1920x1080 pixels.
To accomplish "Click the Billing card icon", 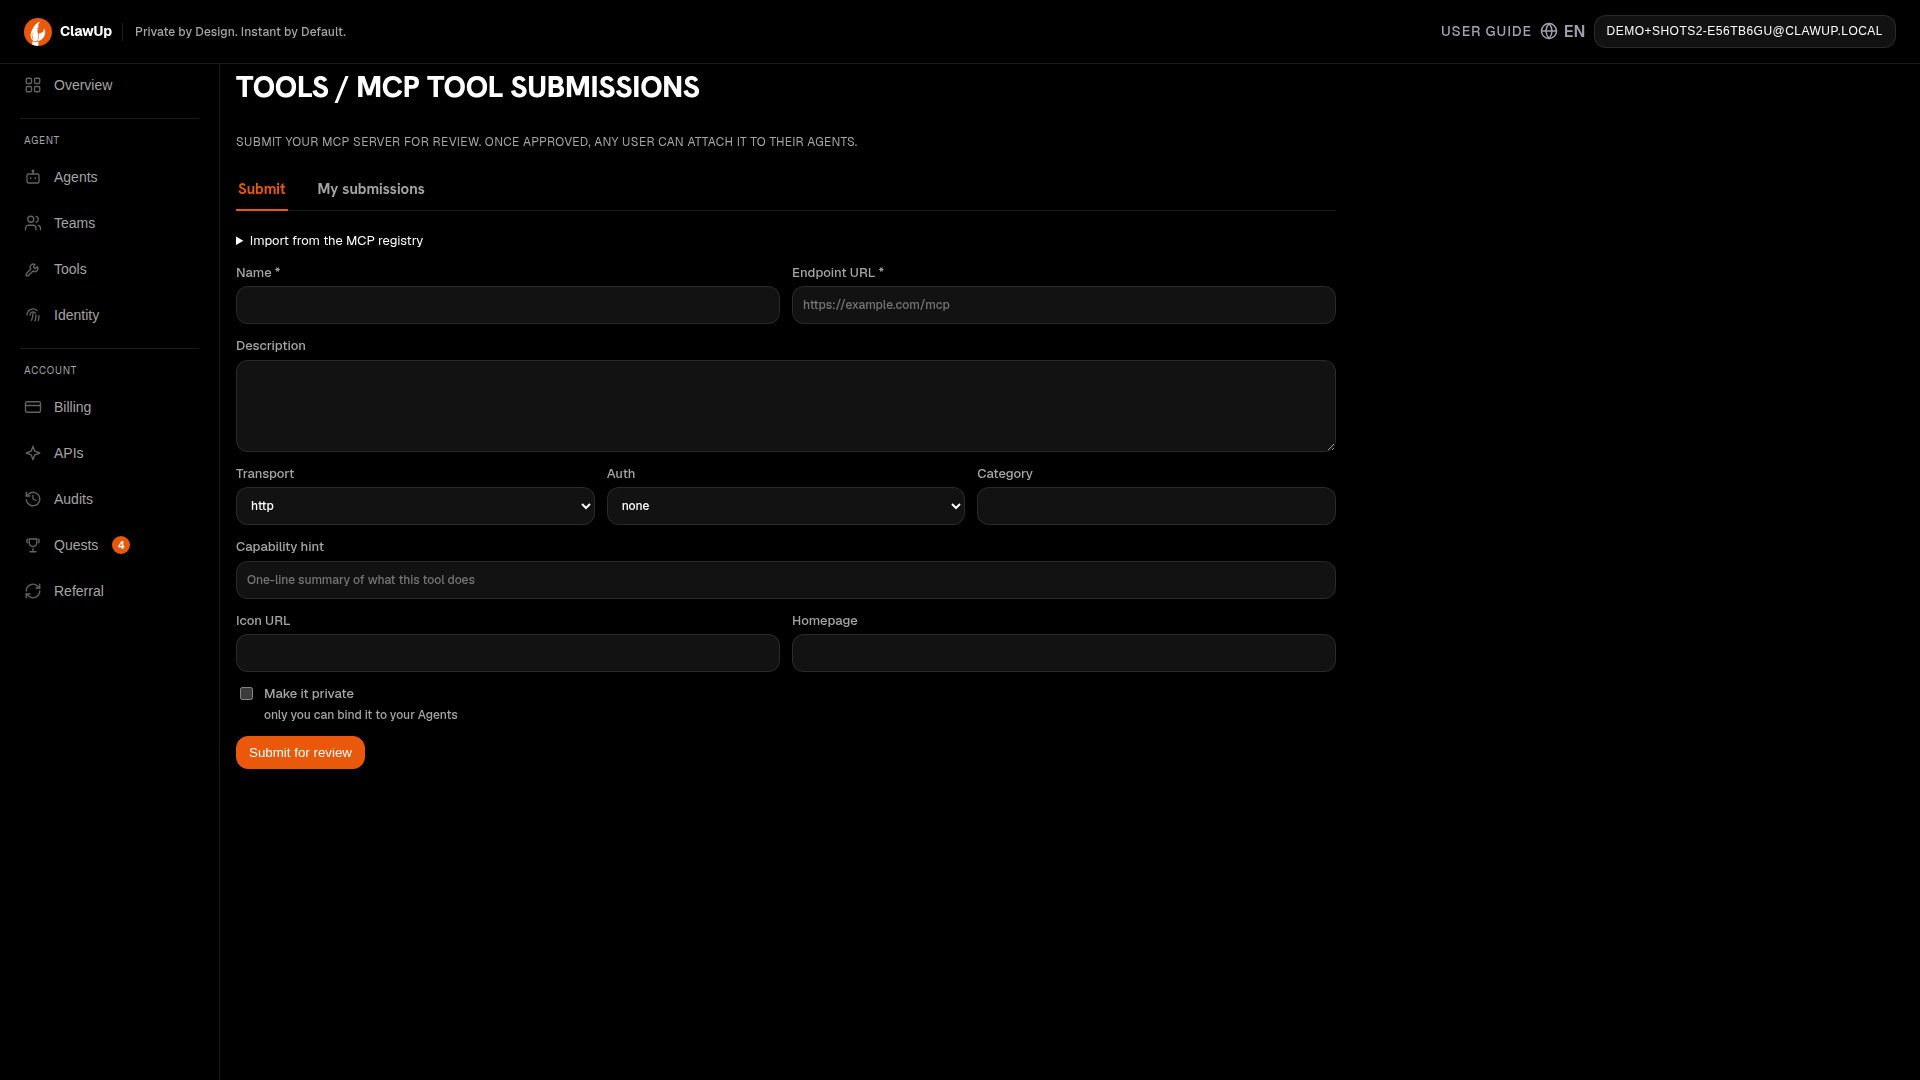I will 33,407.
